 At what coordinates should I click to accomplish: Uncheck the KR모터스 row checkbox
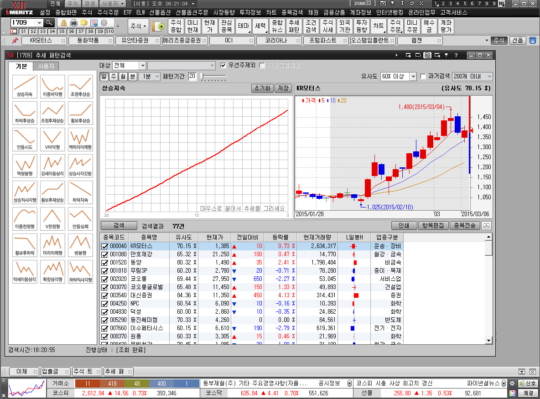(x=105, y=246)
